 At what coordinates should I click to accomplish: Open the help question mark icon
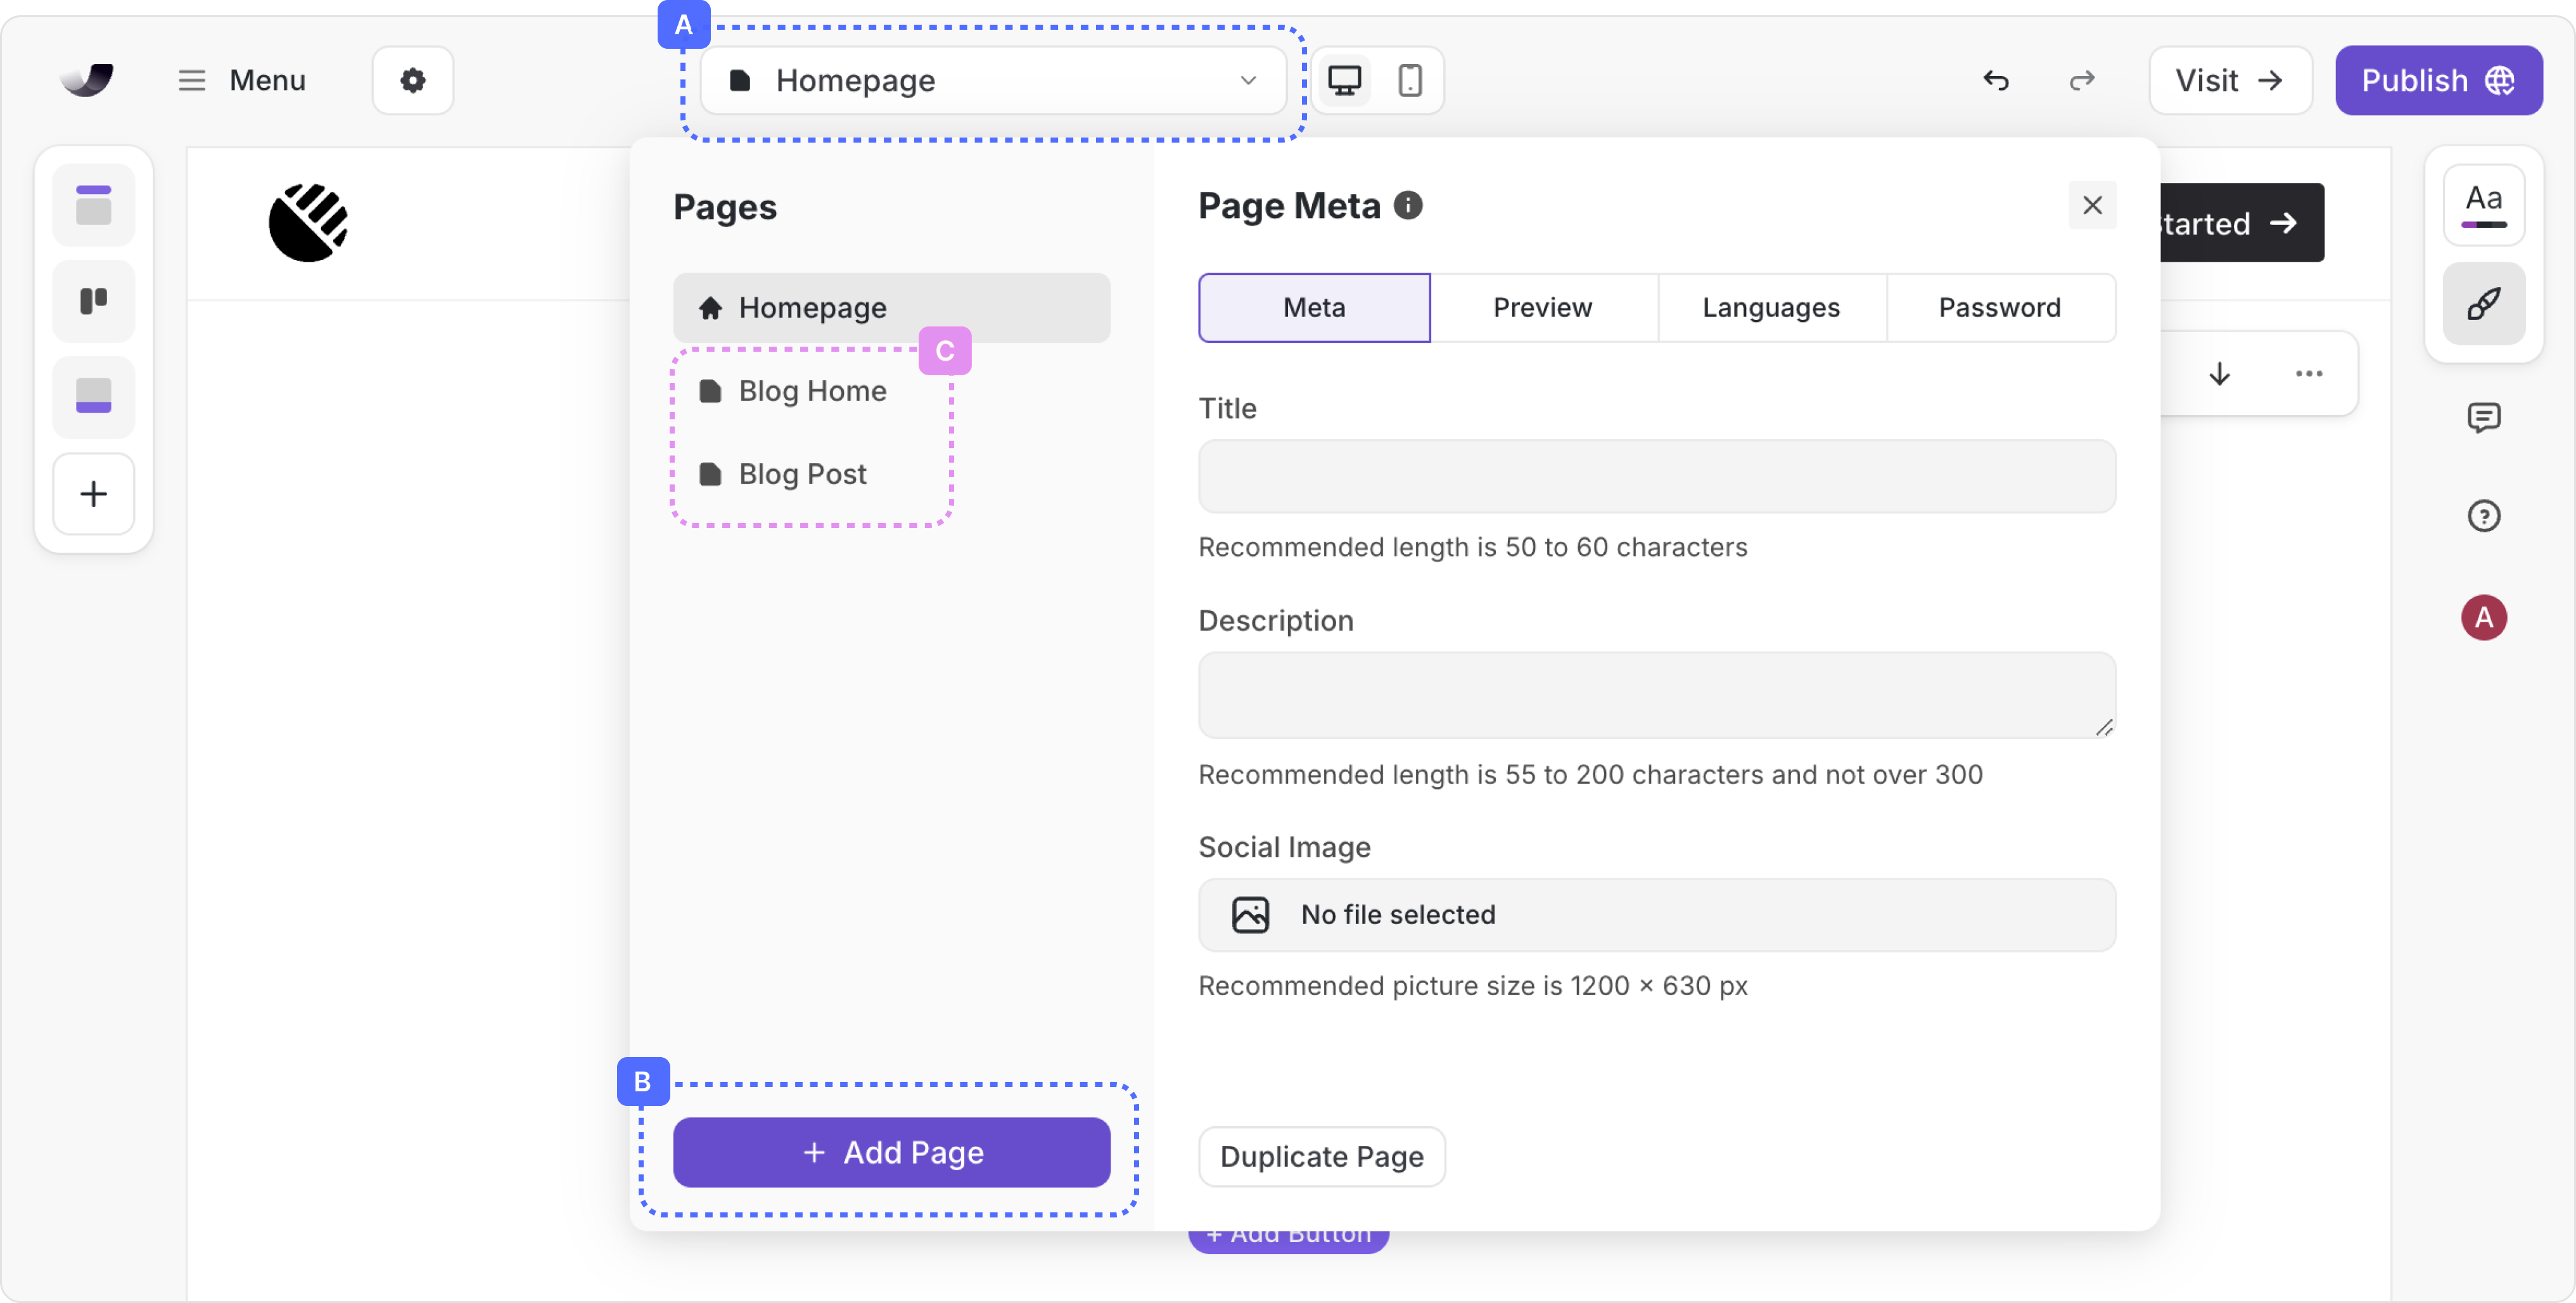(x=2483, y=516)
